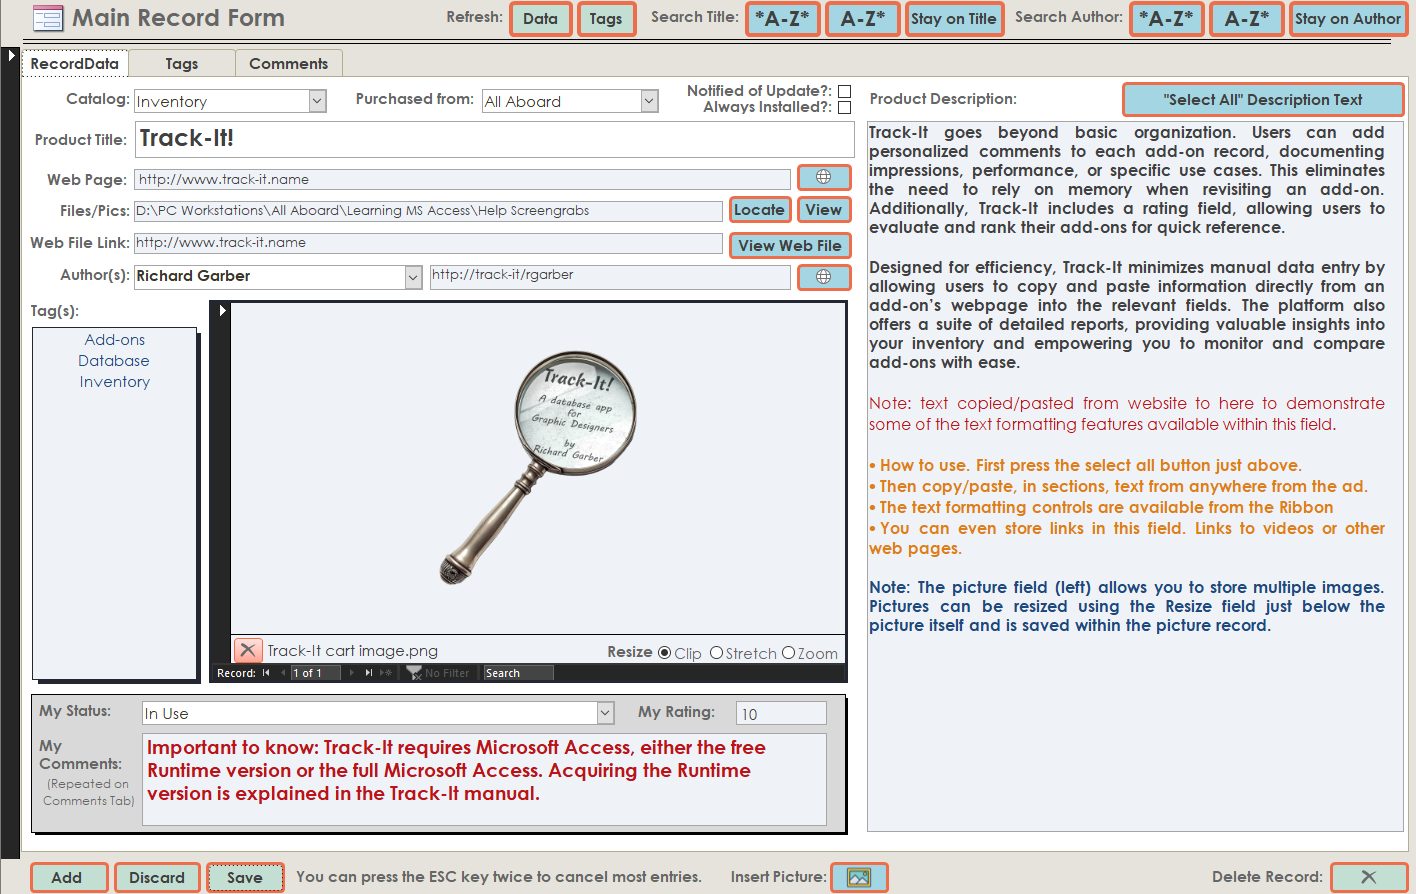This screenshot has height=894, width=1416.
Task: Click Search Title A-Z* button
Action: pos(863,18)
